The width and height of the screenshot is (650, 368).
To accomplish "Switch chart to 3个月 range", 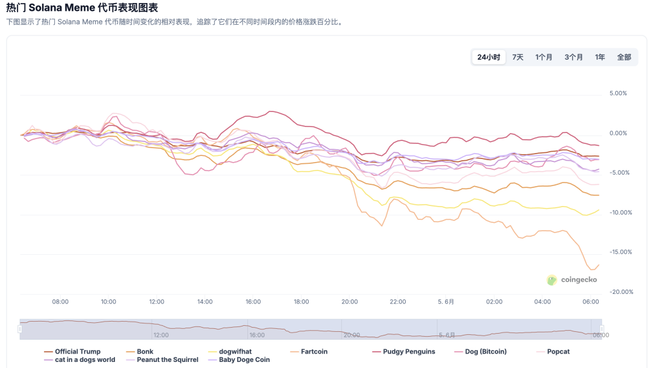I will 573,57.
